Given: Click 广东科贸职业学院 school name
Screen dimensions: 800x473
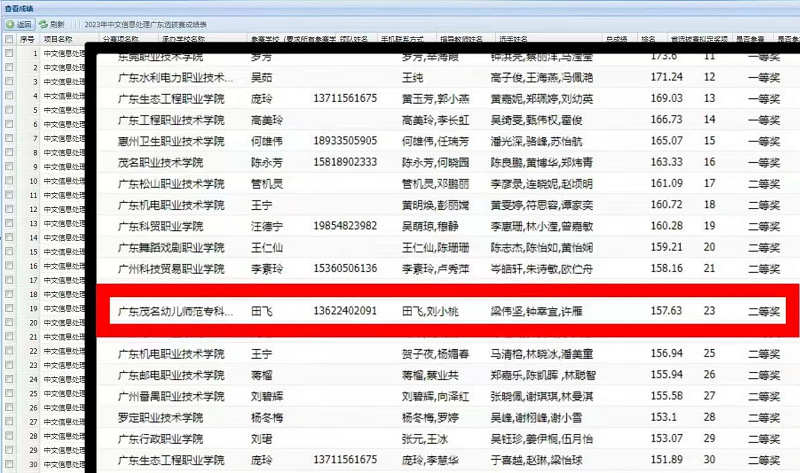Looking at the screenshot, I should pyautogui.click(x=160, y=226).
